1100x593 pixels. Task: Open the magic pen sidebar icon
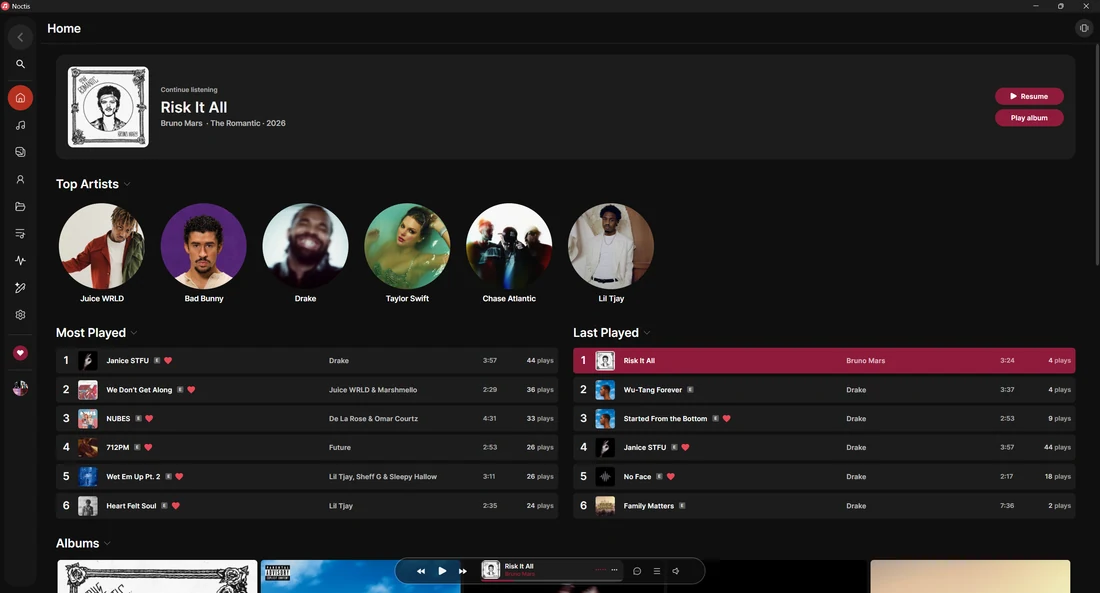tap(20, 288)
